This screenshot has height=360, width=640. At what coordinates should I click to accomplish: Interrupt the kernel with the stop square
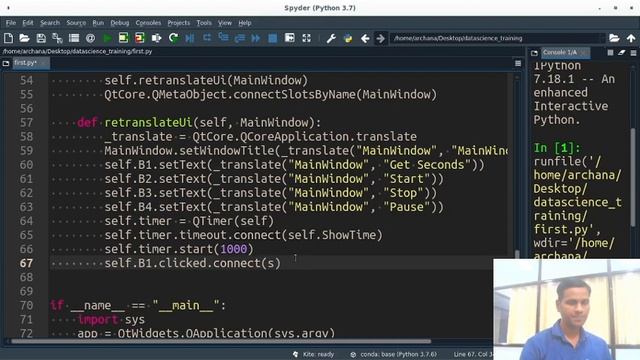pos(610,53)
